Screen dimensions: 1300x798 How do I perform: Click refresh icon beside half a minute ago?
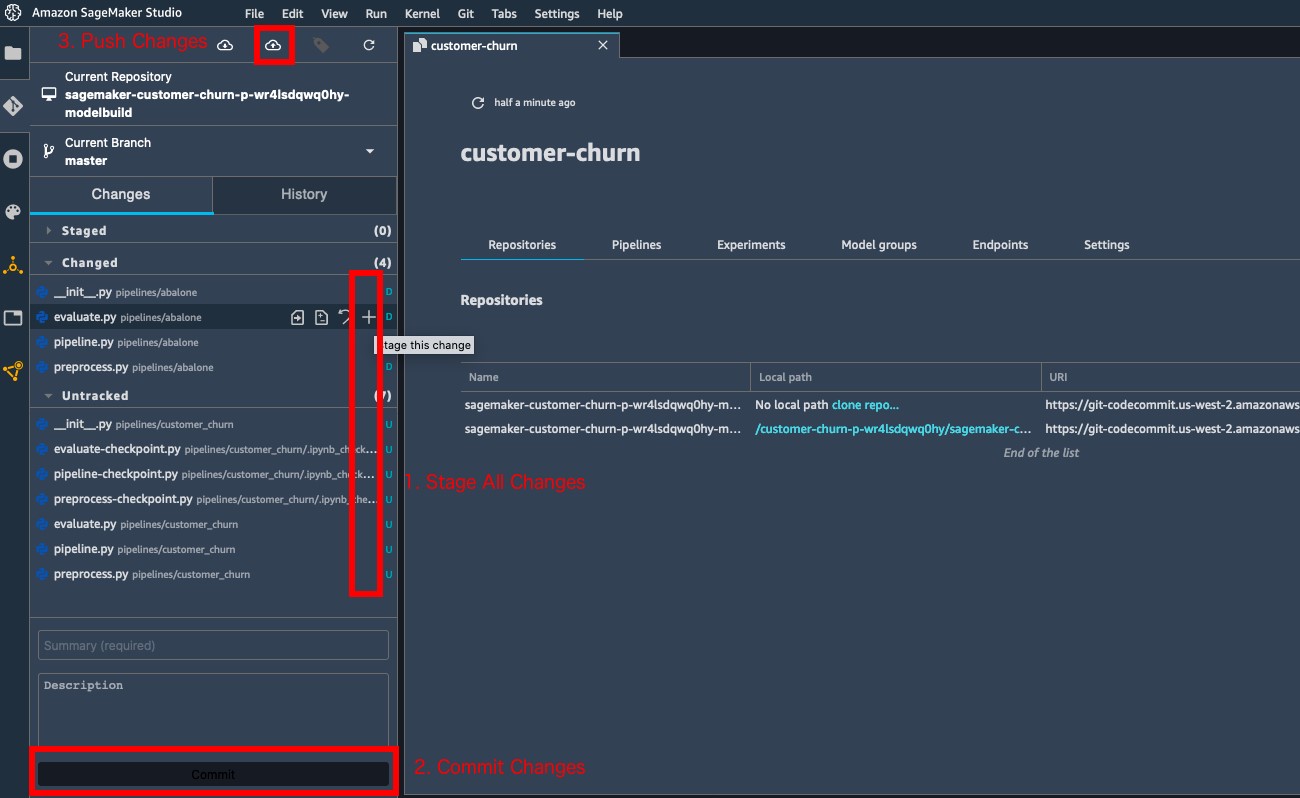point(478,103)
